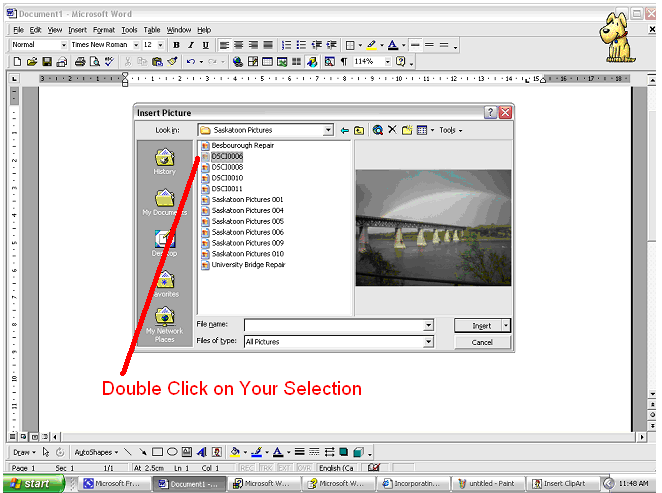Switch to untitled - Paint taskbar button
Image resolution: width=662 pixels, height=493 pixels.
tap(488, 484)
